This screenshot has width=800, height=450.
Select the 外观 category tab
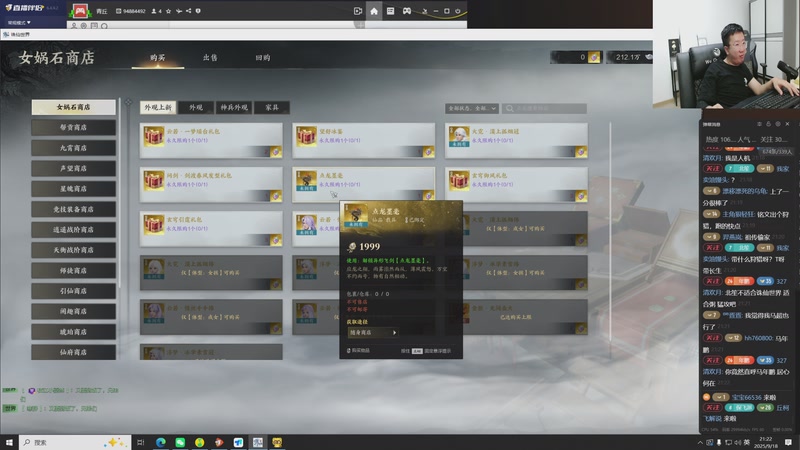196,108
